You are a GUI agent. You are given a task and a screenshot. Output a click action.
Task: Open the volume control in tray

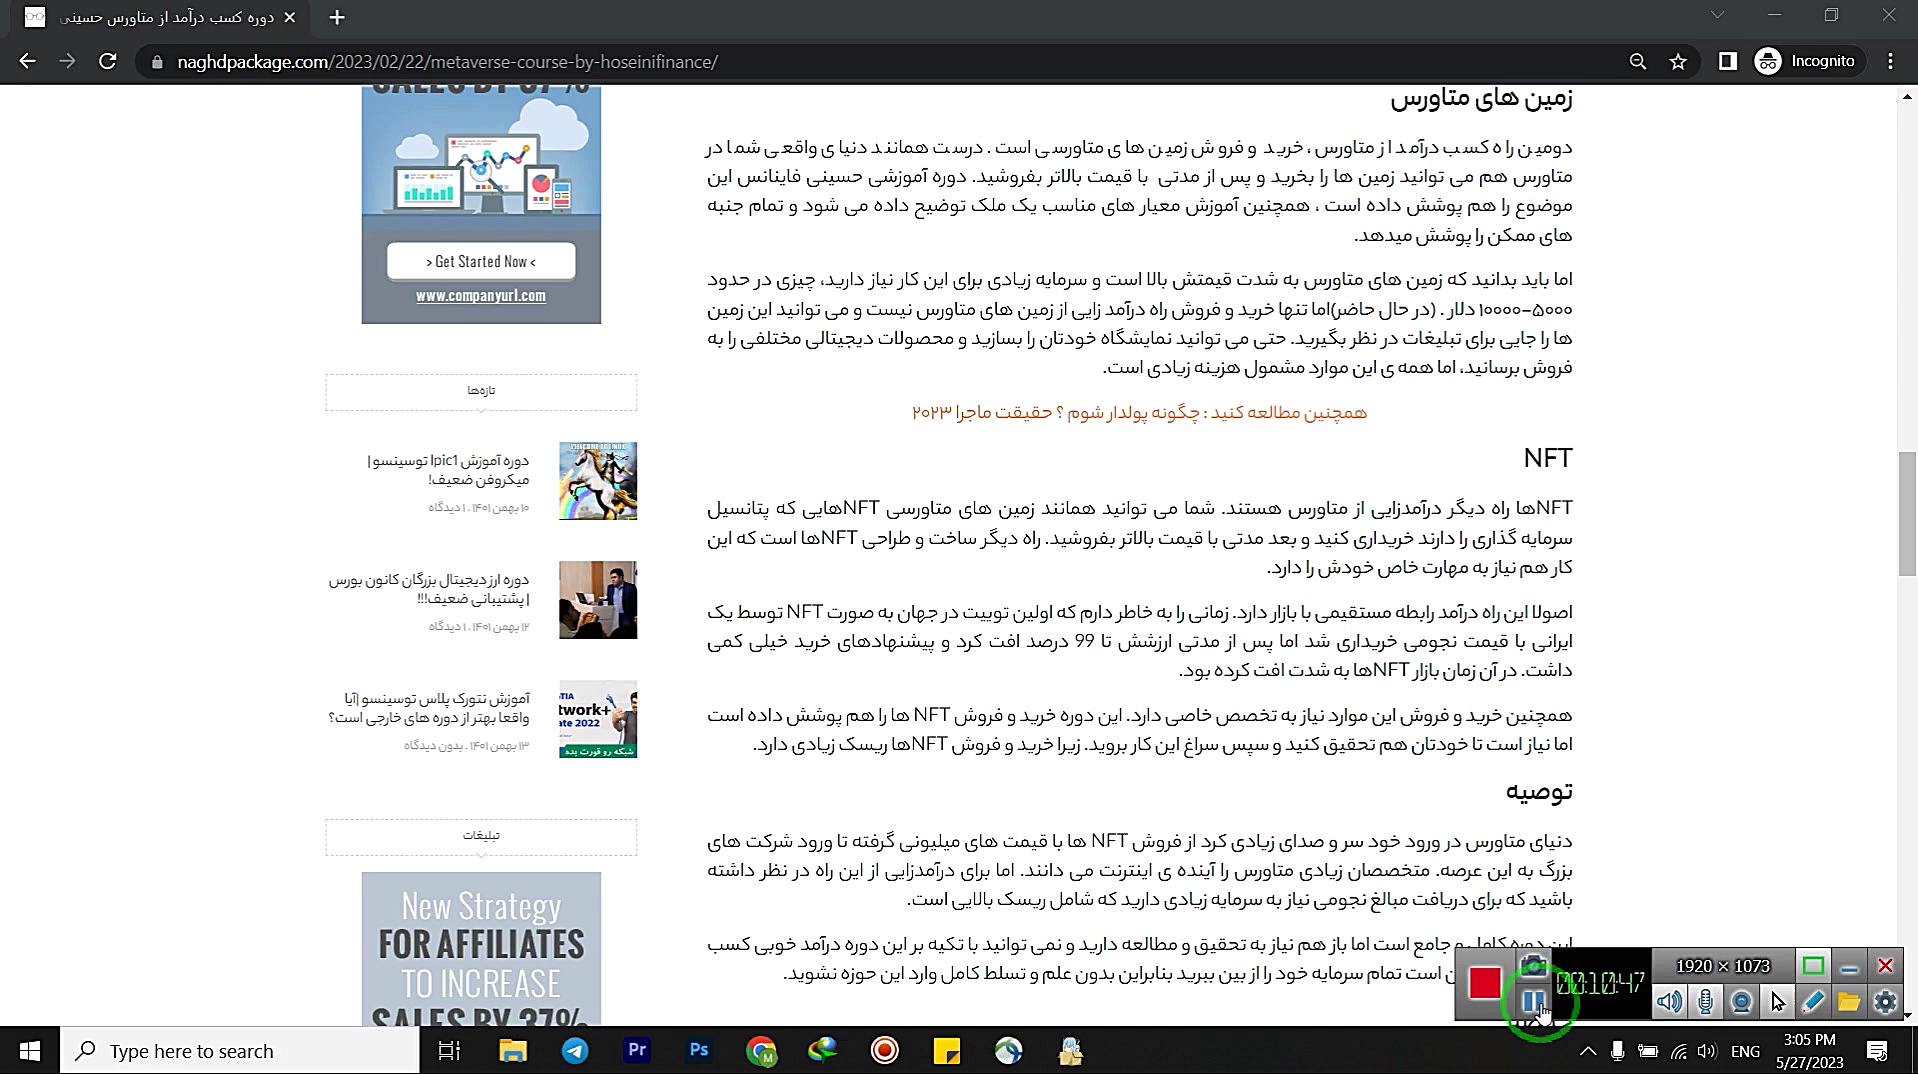tap(1707, 1051)
